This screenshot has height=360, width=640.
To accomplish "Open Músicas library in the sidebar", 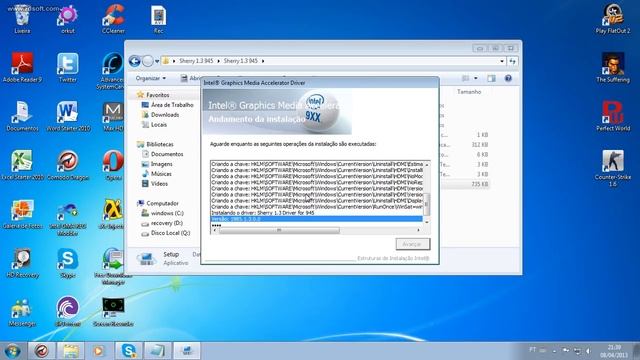I will pyautogui.click(x=161, y=173).
